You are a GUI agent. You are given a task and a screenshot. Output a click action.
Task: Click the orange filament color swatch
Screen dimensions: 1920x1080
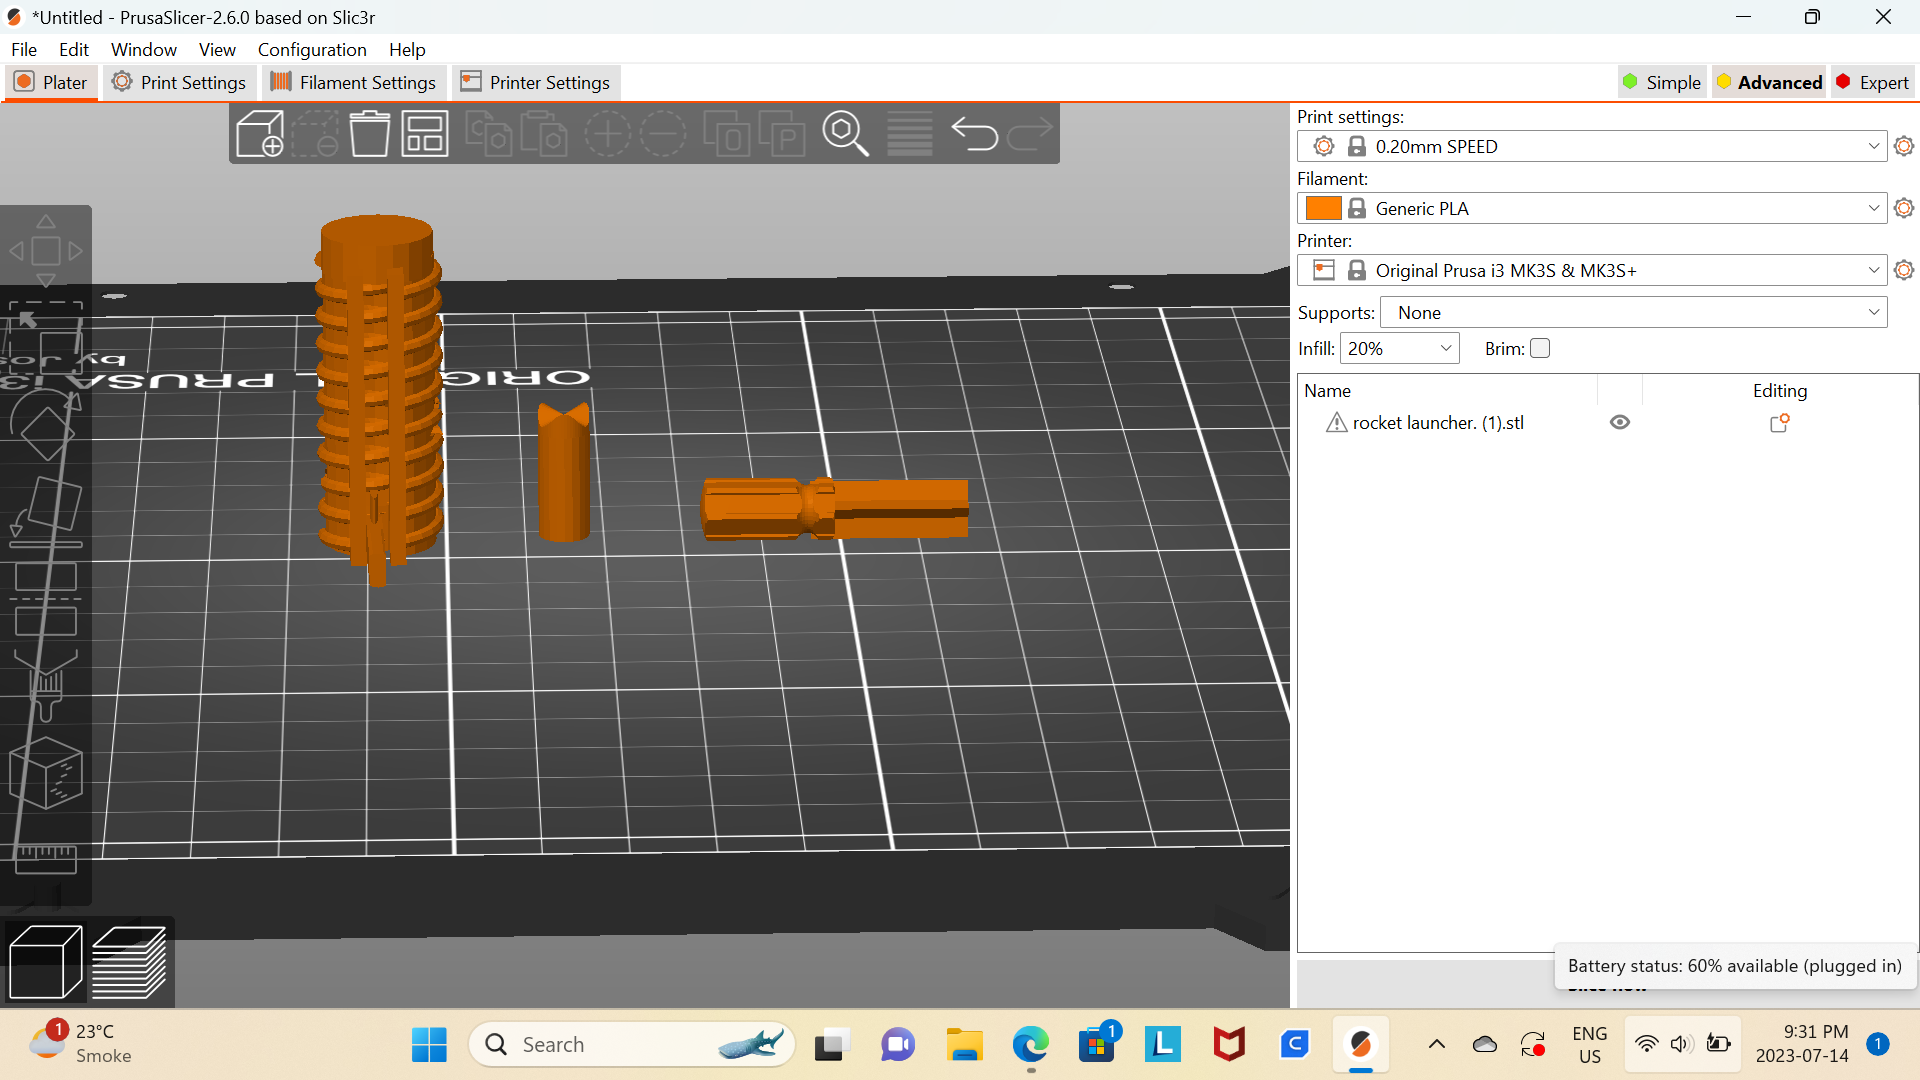coord(1323,208)
